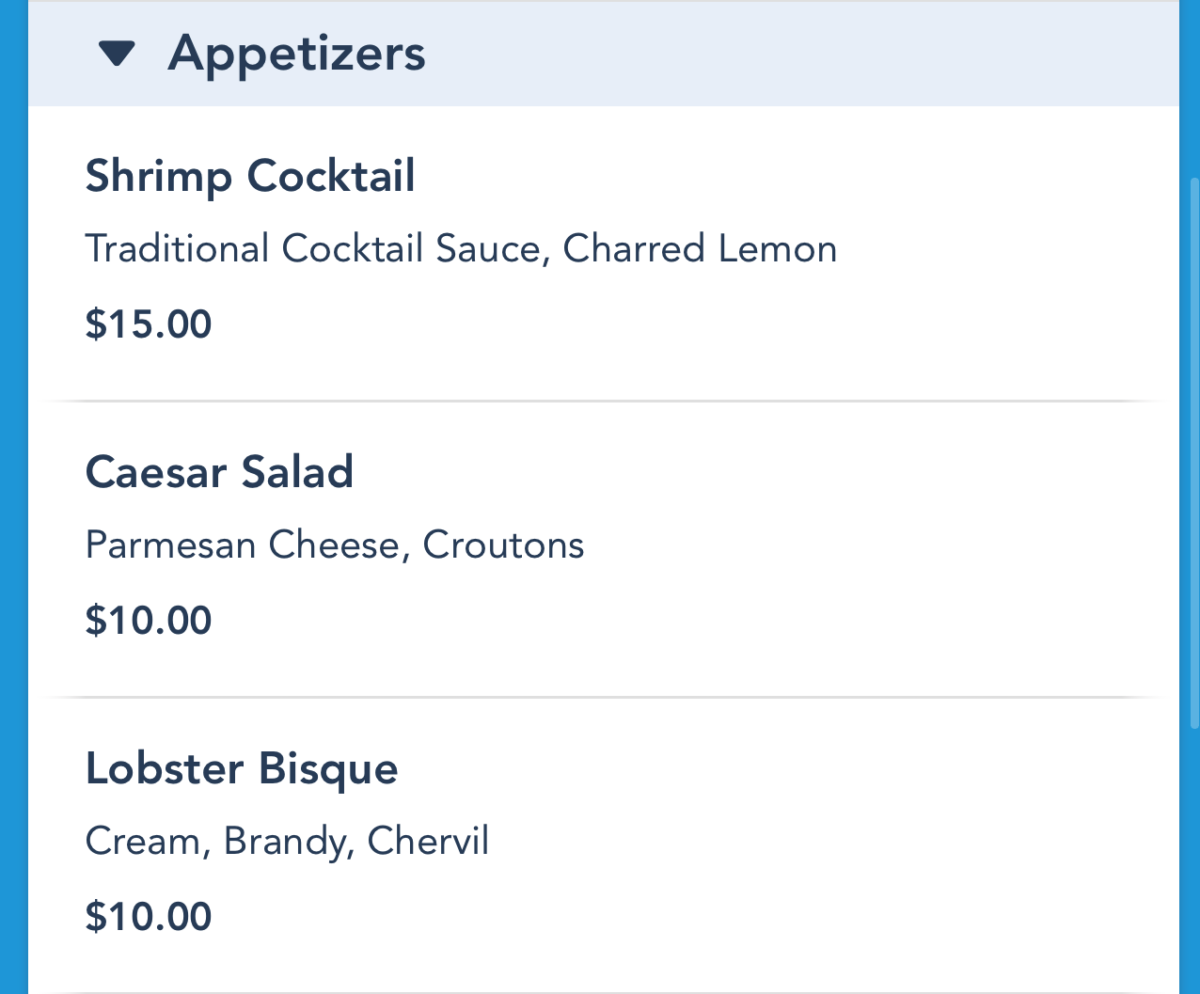Open the Lobster Bisque item title
This screenshot has height=994, width=1200.
pos(241,768)
